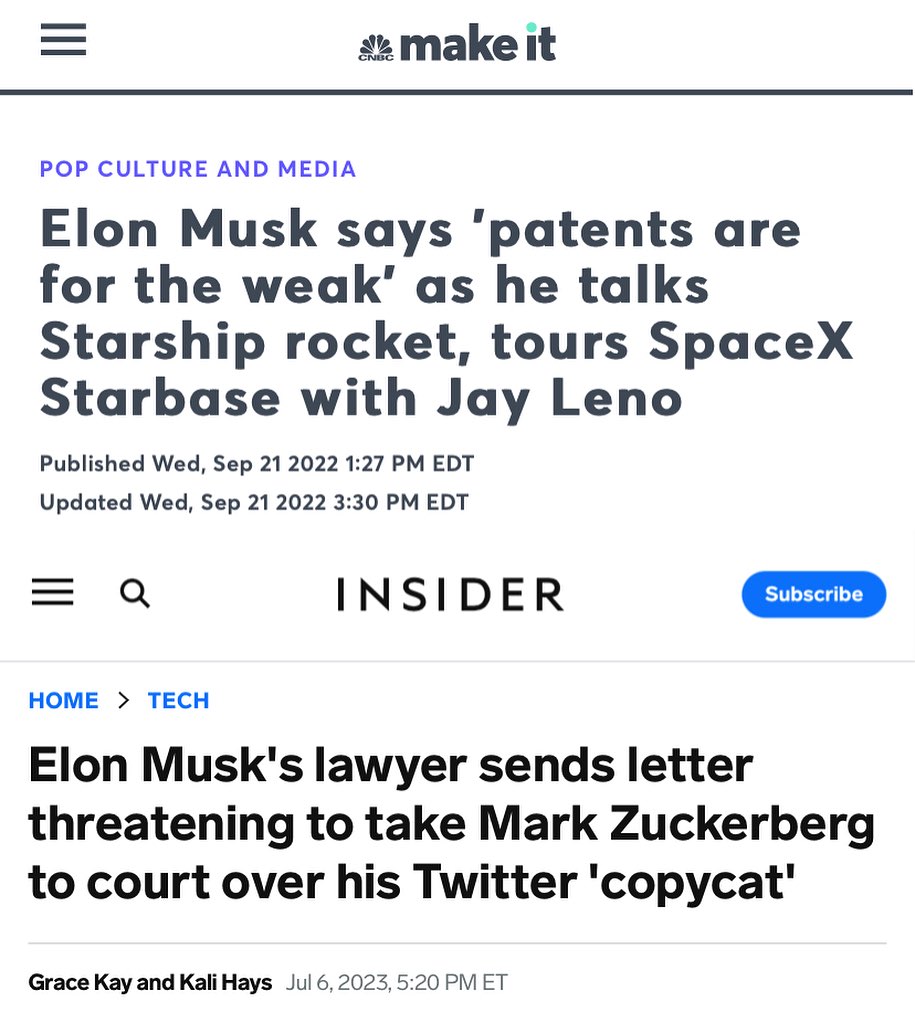Image resolution: width=915 pixels, height=1012 pixels.
Task: Open the search magnifier on Insider
Action: [134, 593]
